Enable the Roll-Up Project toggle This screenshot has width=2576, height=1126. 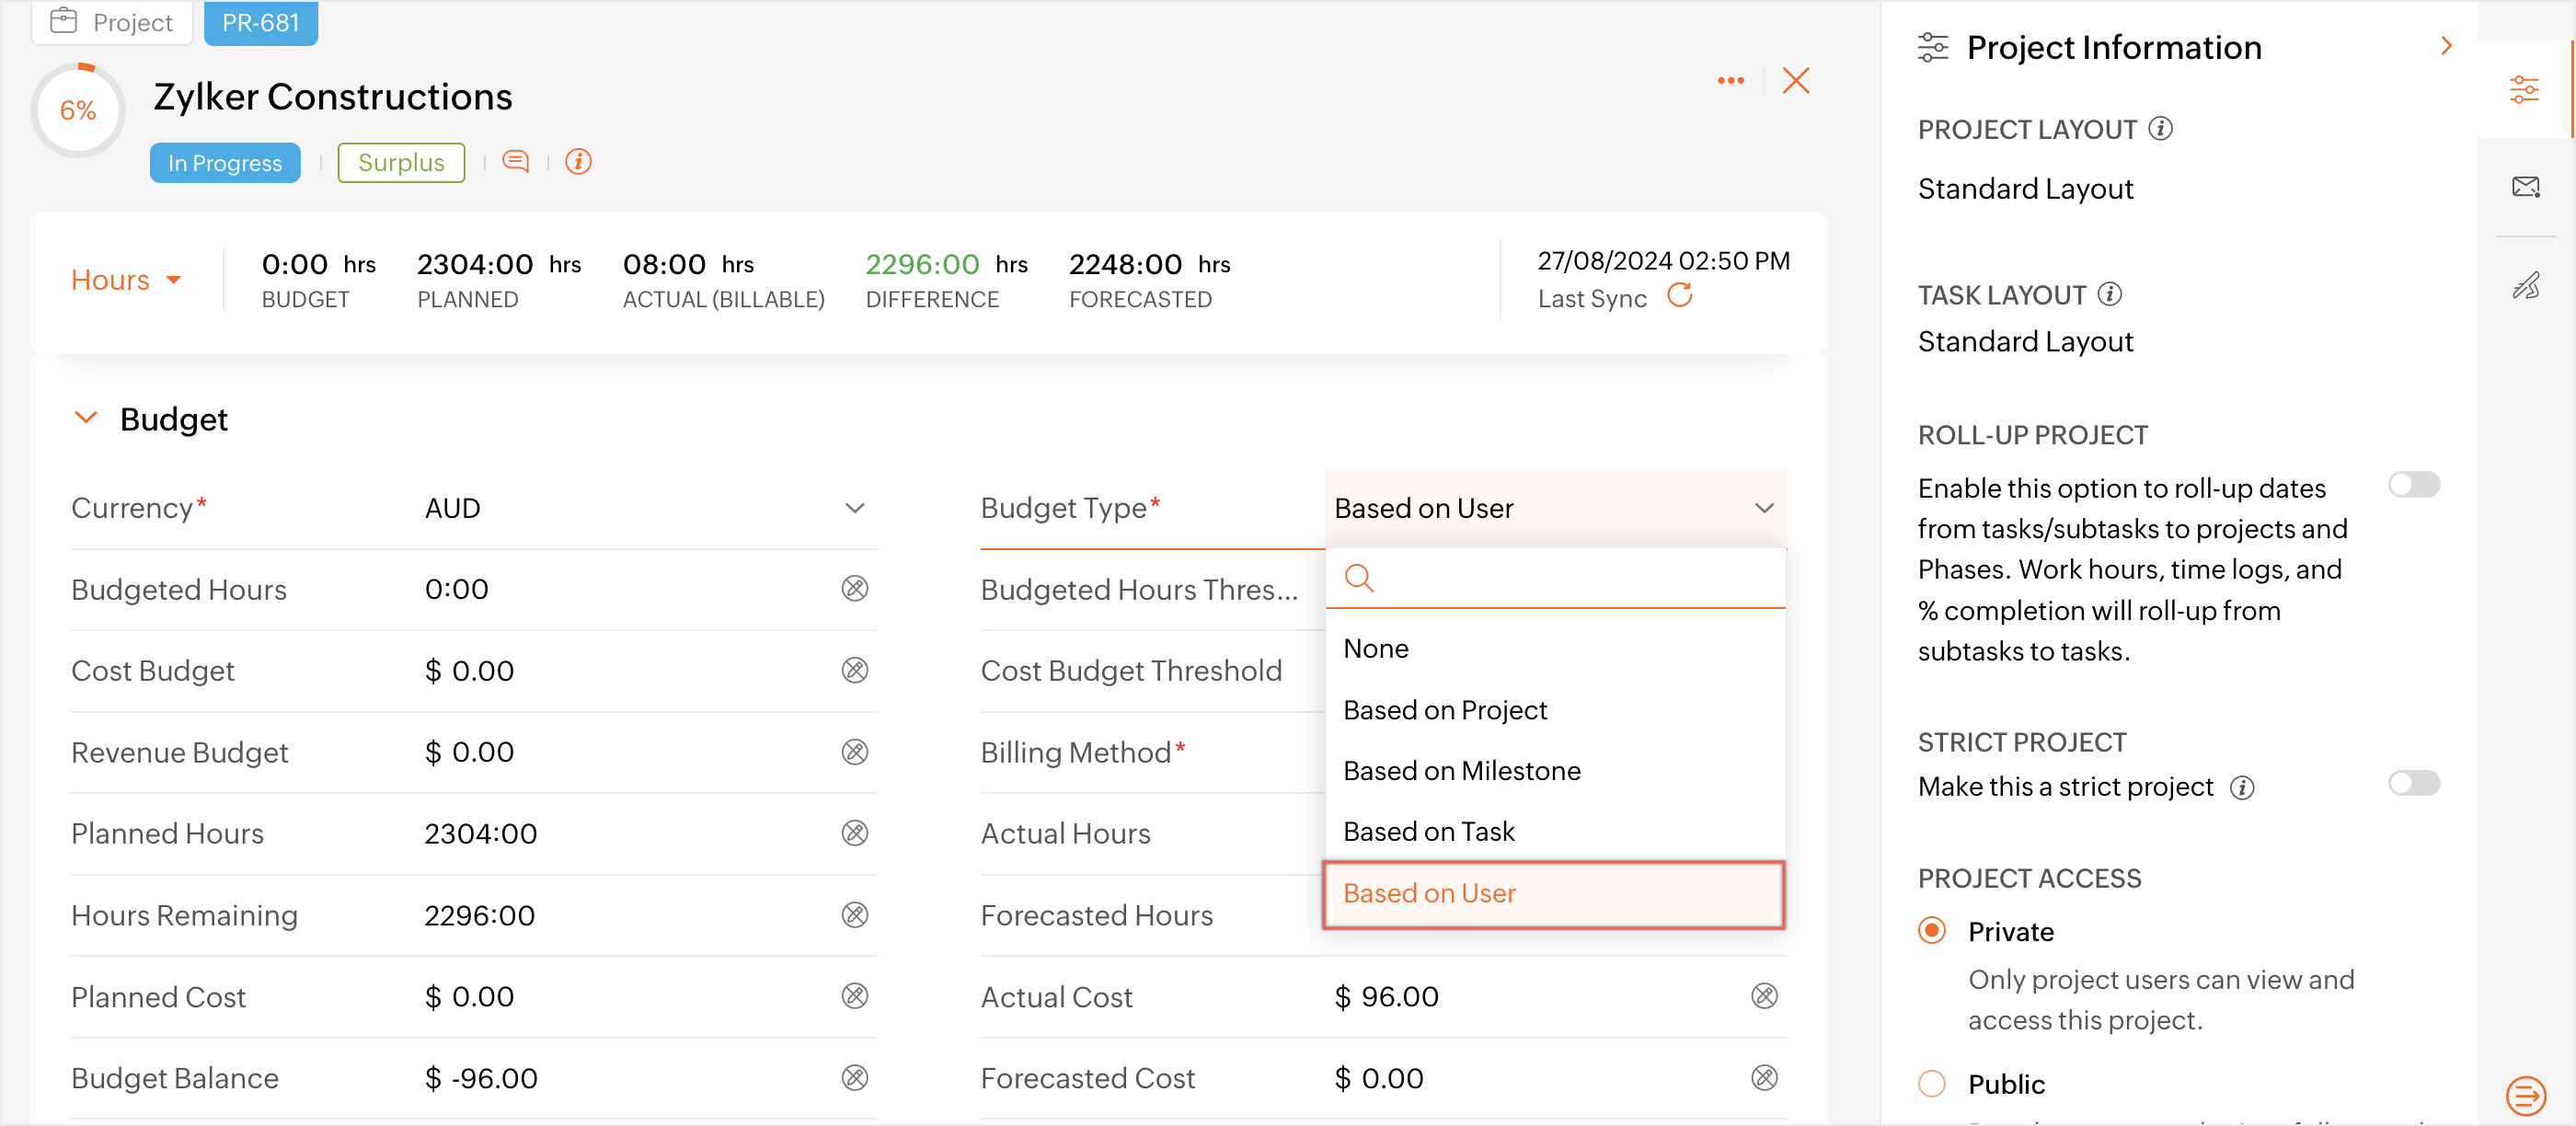(x=2413, y=485)
